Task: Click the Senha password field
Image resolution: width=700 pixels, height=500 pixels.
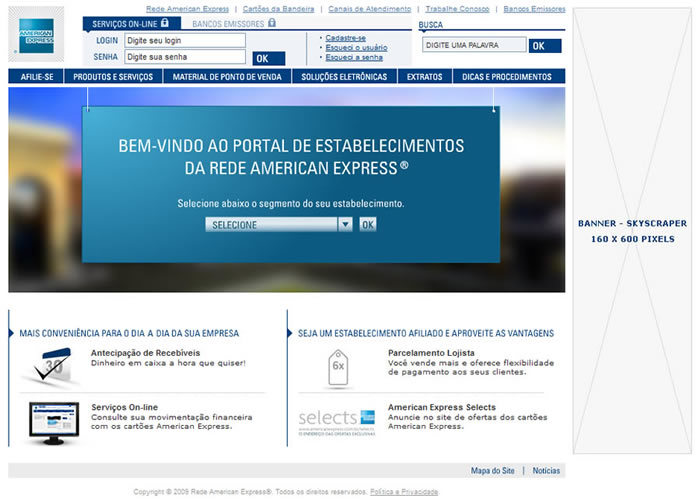Action: [x=185, y=57]
